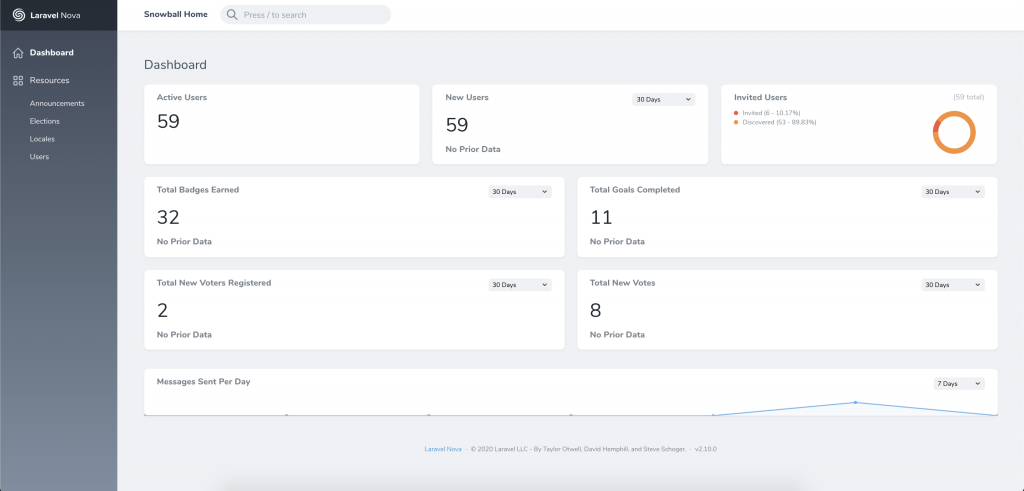Click the Snowball Home link
Image resolution: width=1024 pixels, height=491 pixels.
click(175, 15)
